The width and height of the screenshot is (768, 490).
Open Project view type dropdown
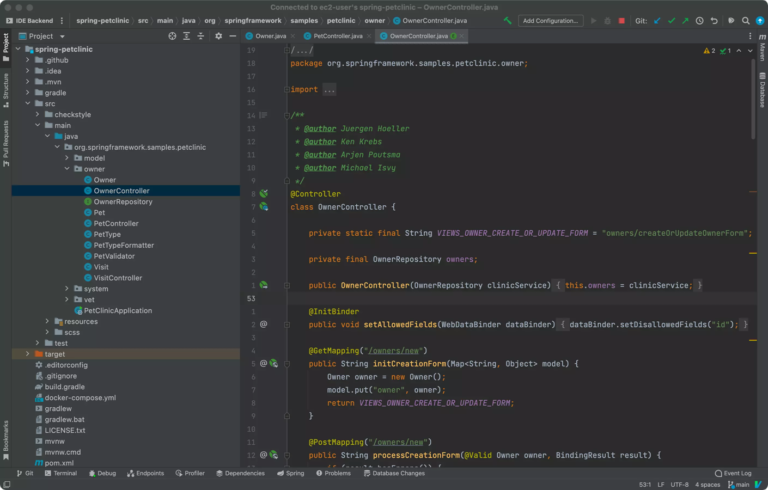point(62,36)
